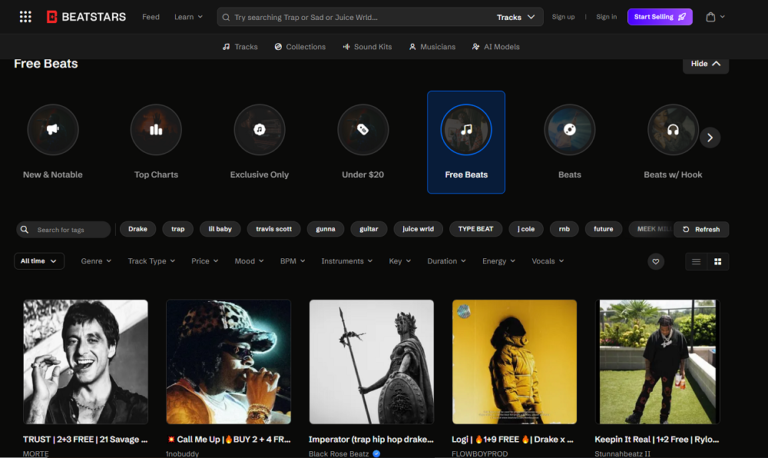Screen dimensions: 768x458
Task: Refresh the tag suggestions
Action: (701, 229)
